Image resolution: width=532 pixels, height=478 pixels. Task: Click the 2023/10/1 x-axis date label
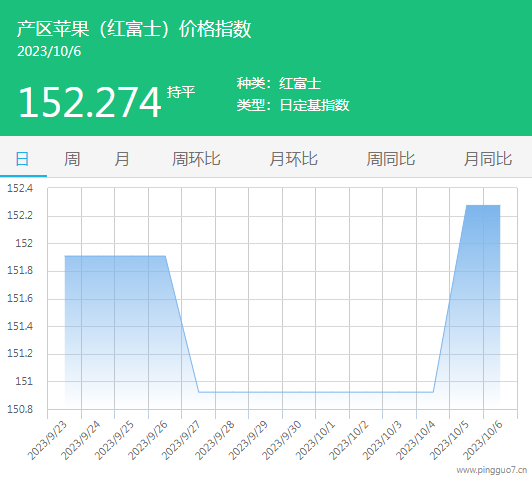[316, 440]
